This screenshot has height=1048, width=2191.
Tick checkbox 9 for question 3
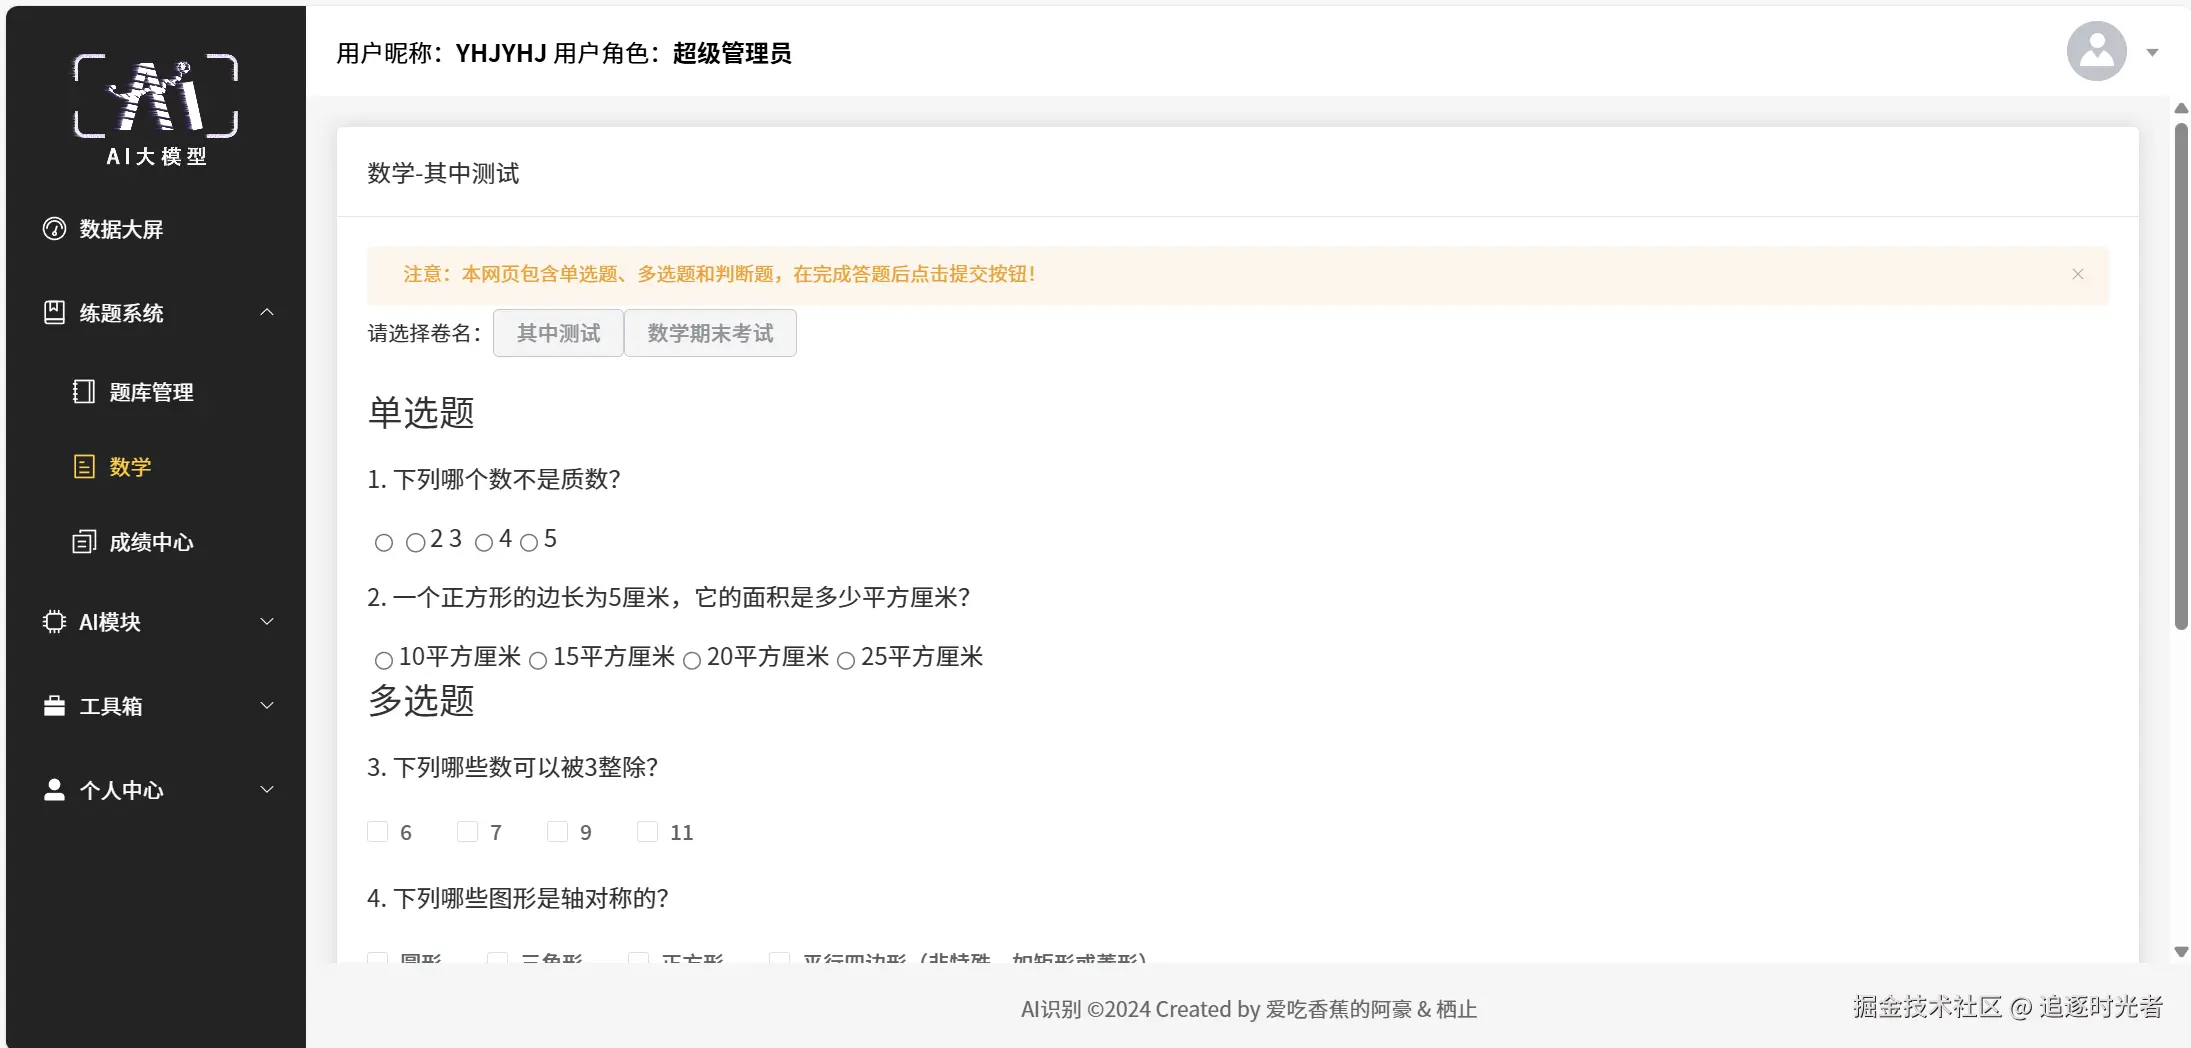click(x=557, y=832)
